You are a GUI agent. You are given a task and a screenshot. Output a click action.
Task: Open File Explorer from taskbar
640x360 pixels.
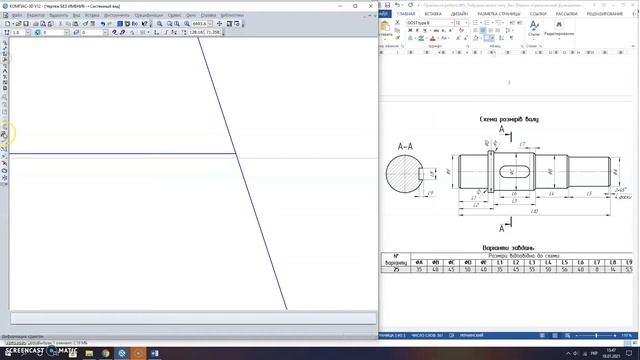pos(89,353)
